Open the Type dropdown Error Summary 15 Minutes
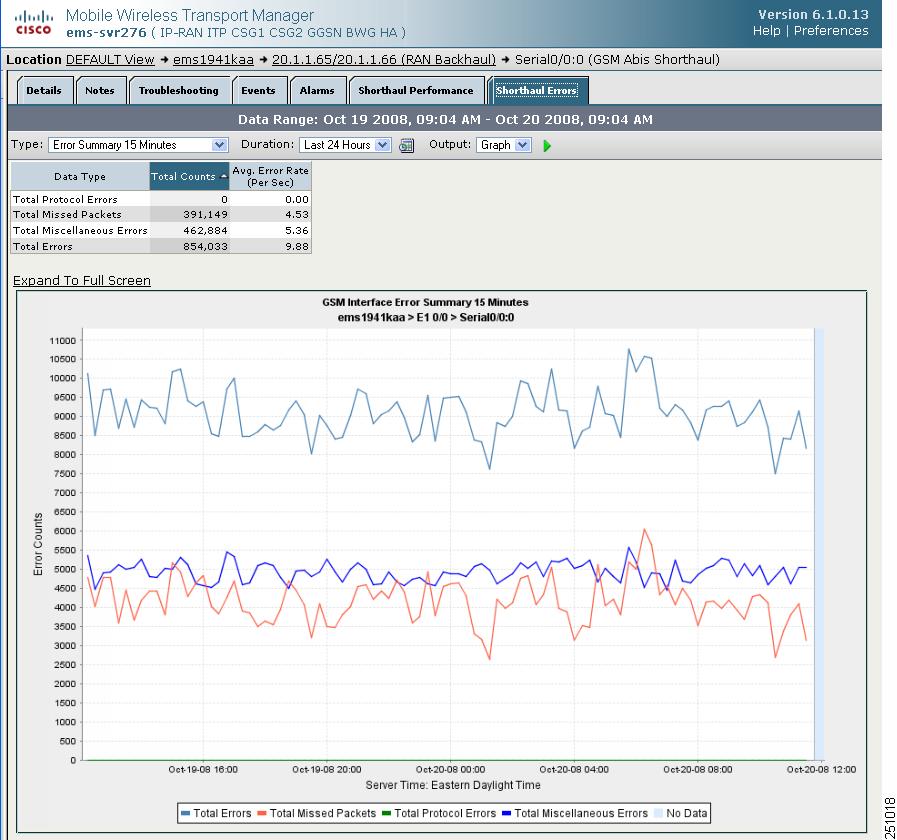 pos(138,145)
